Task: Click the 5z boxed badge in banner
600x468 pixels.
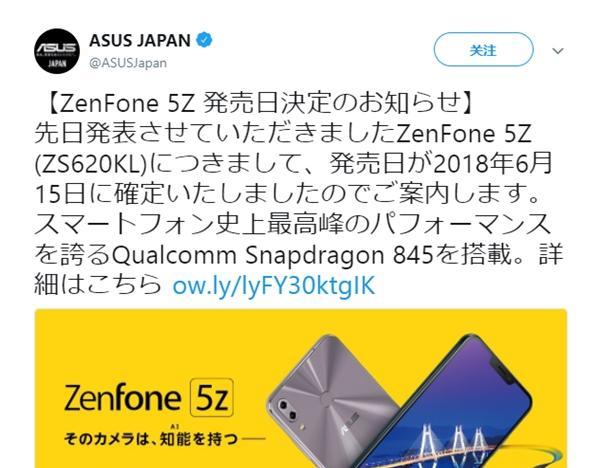Action: coord(212,397)
